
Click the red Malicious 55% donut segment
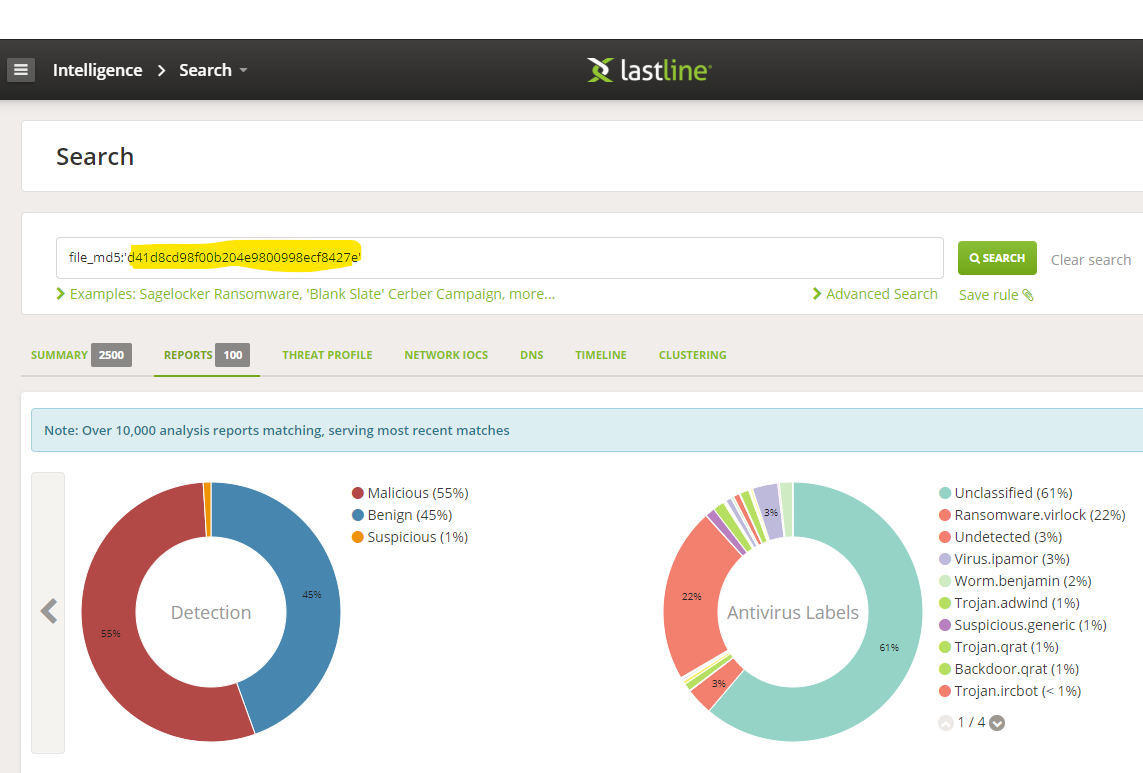coord(111,633)
